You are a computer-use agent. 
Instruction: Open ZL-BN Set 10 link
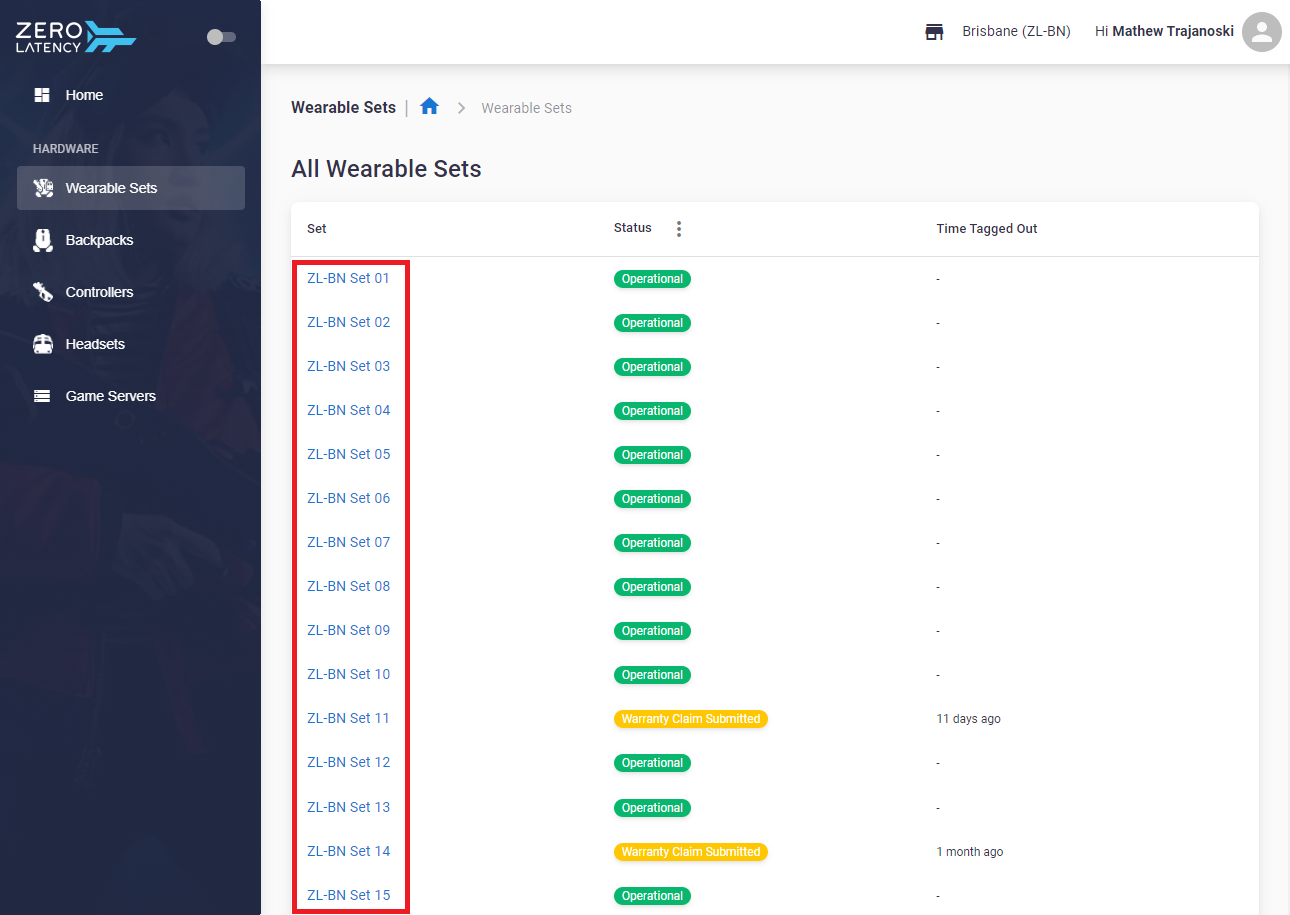(348, 674)
